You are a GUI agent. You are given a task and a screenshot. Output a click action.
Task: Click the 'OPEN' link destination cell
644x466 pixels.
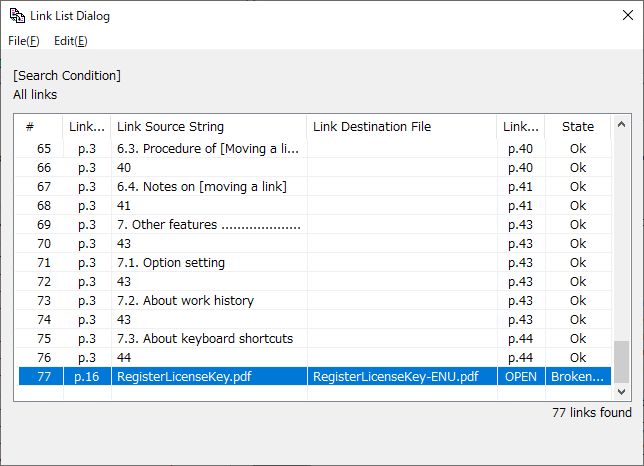click(521, 376)
